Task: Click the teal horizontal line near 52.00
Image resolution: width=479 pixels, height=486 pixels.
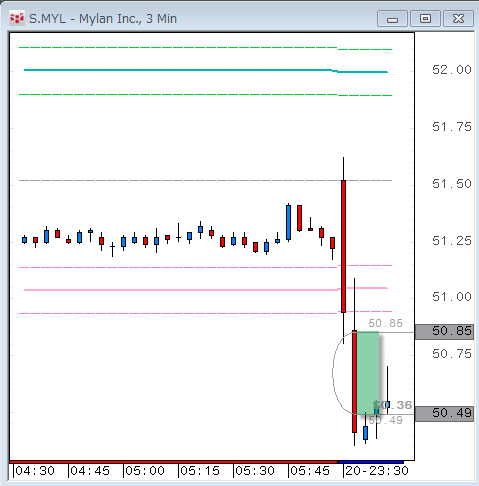Action: [206, 70]
